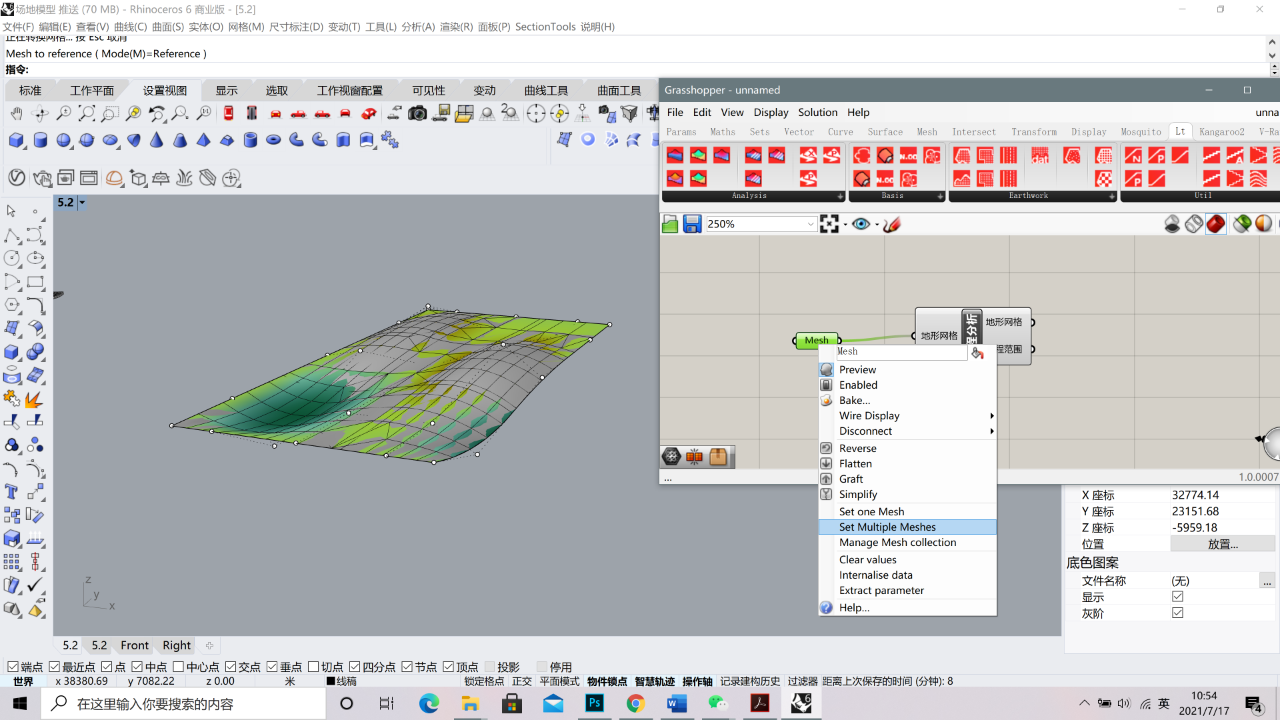This screenshot has width=1280, height=720.
Task: Click the Grasshopper open file folder icon
Action: coord(670,224)
